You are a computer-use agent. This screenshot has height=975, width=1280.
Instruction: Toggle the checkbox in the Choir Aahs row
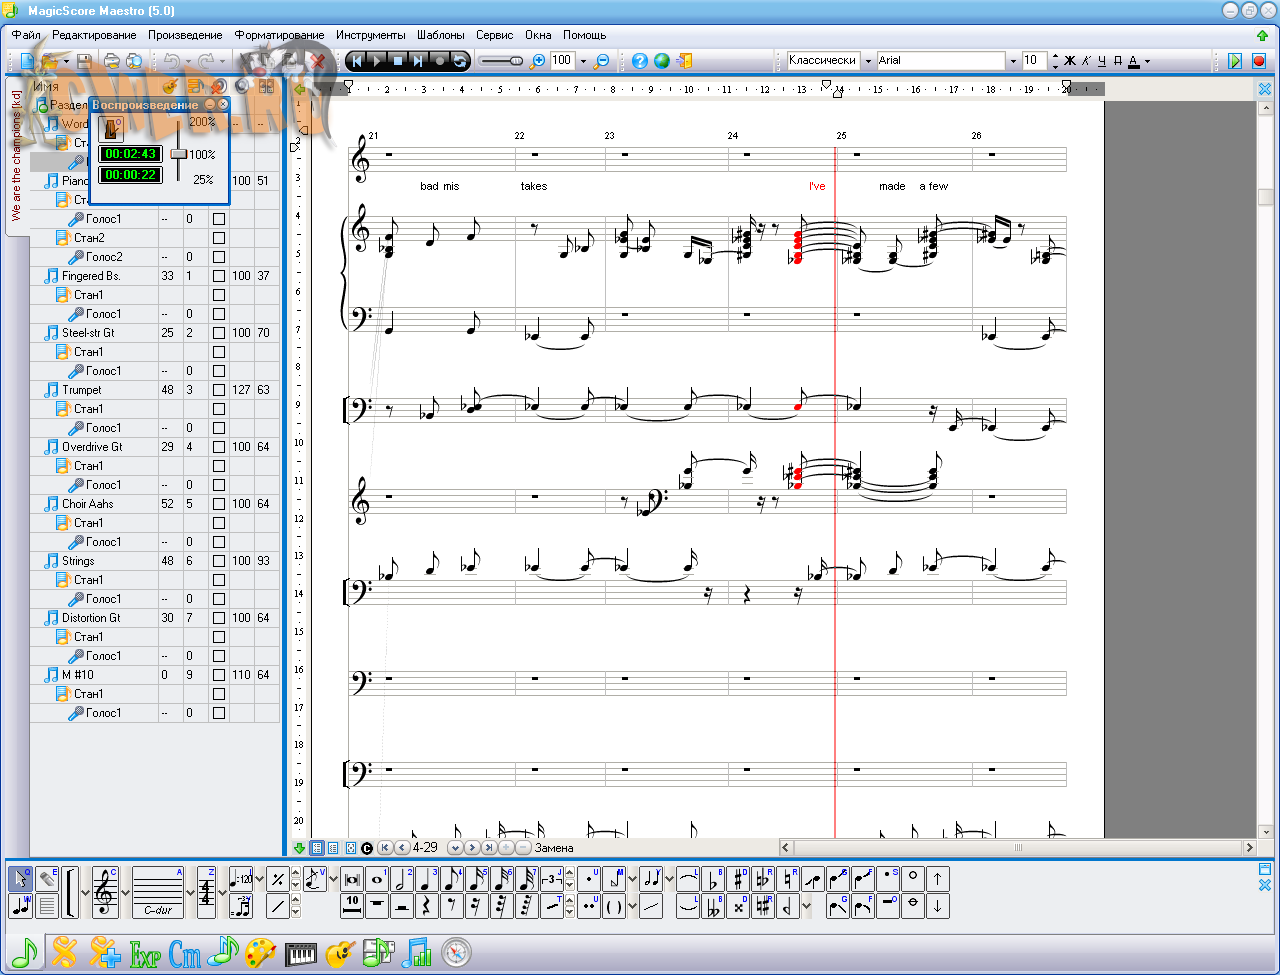click(x=219, y=504)
